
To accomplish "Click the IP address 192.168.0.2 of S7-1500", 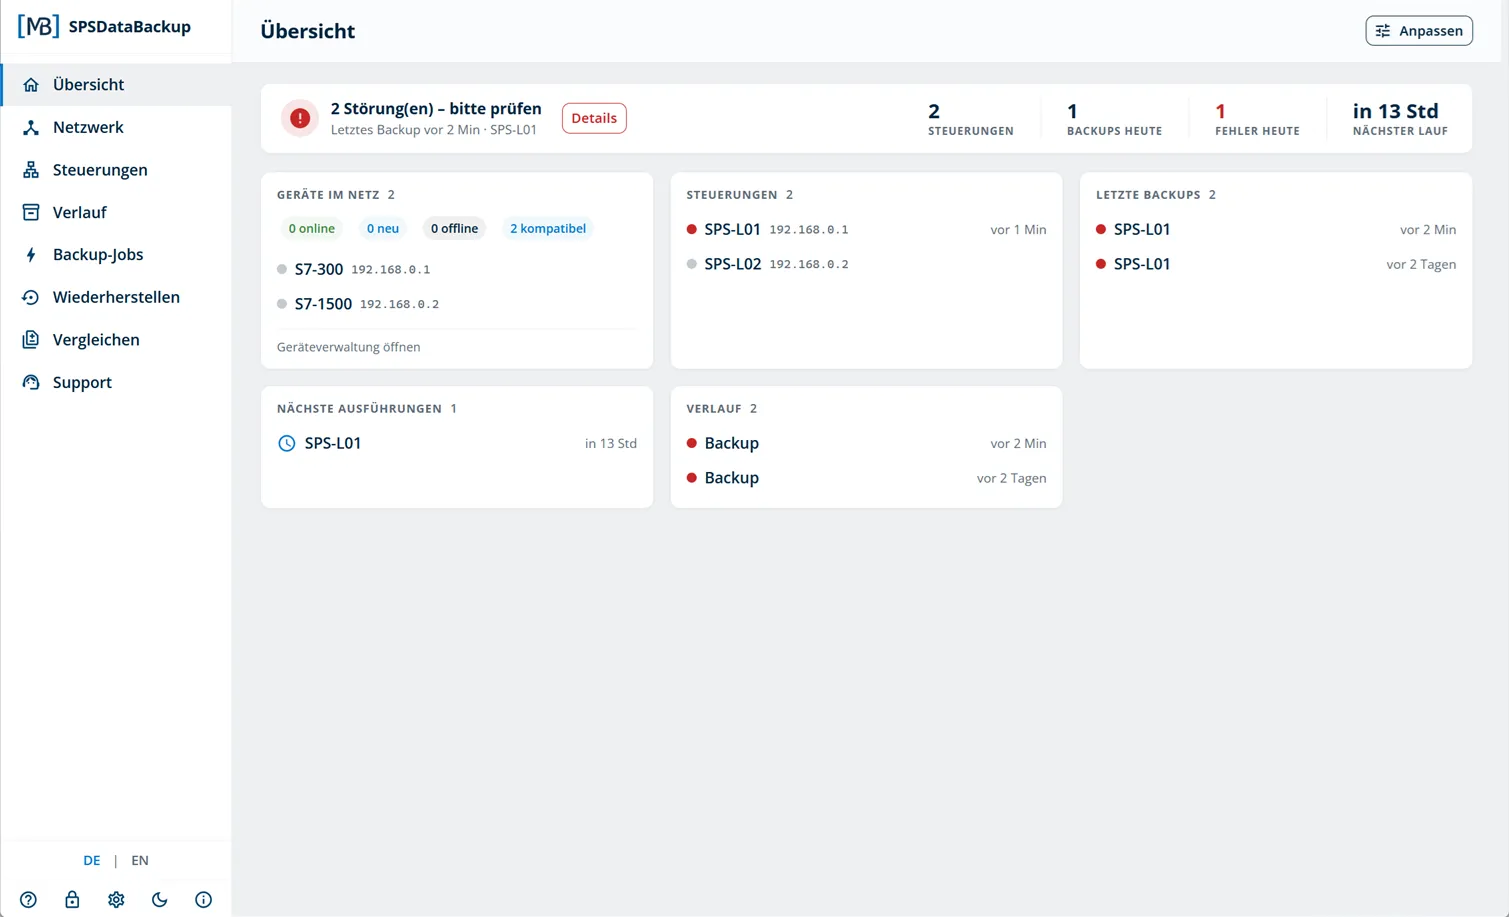I will pyautogui.click(x=399, y=304).
